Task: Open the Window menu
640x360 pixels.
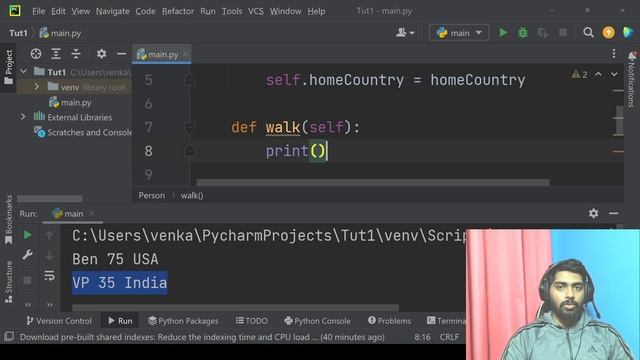Action: coord(285,11)
